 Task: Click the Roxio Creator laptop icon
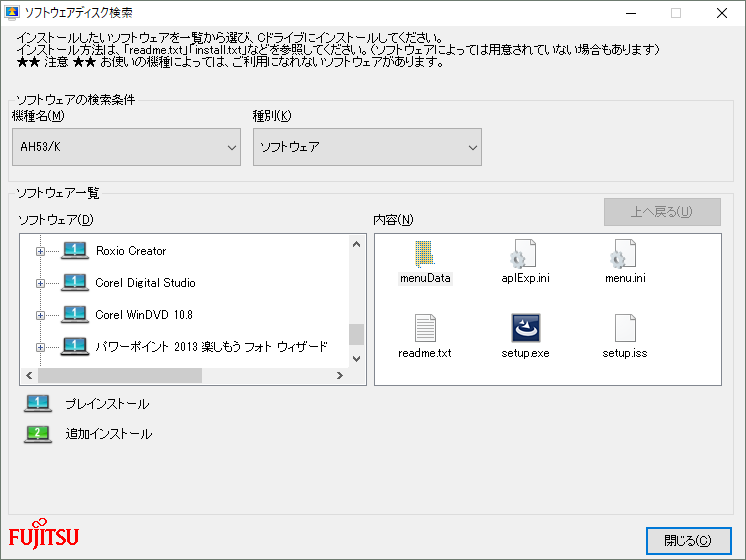75,251
